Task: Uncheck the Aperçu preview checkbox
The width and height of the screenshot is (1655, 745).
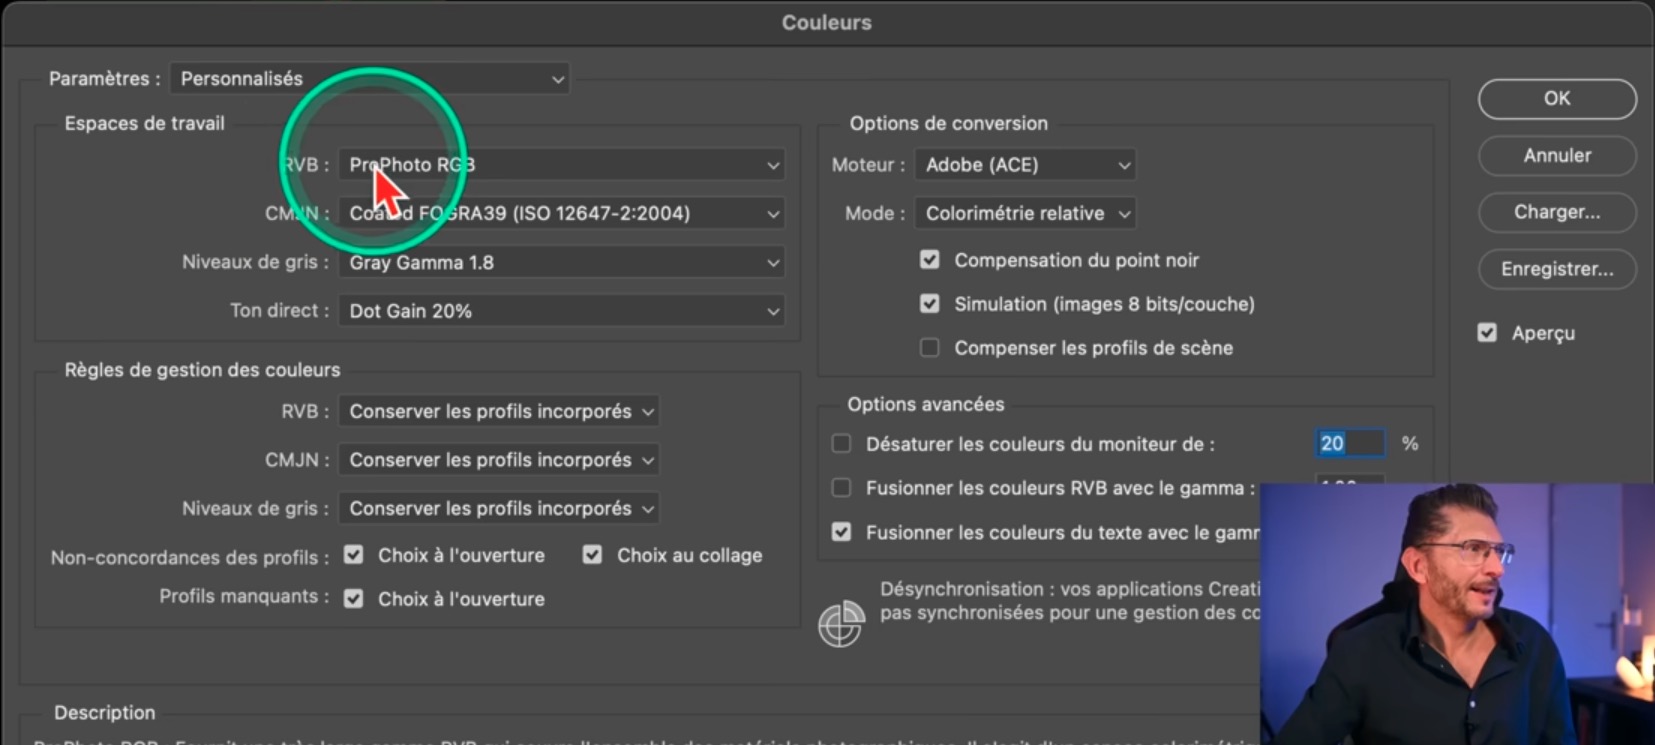Action: coord(1487,333)
